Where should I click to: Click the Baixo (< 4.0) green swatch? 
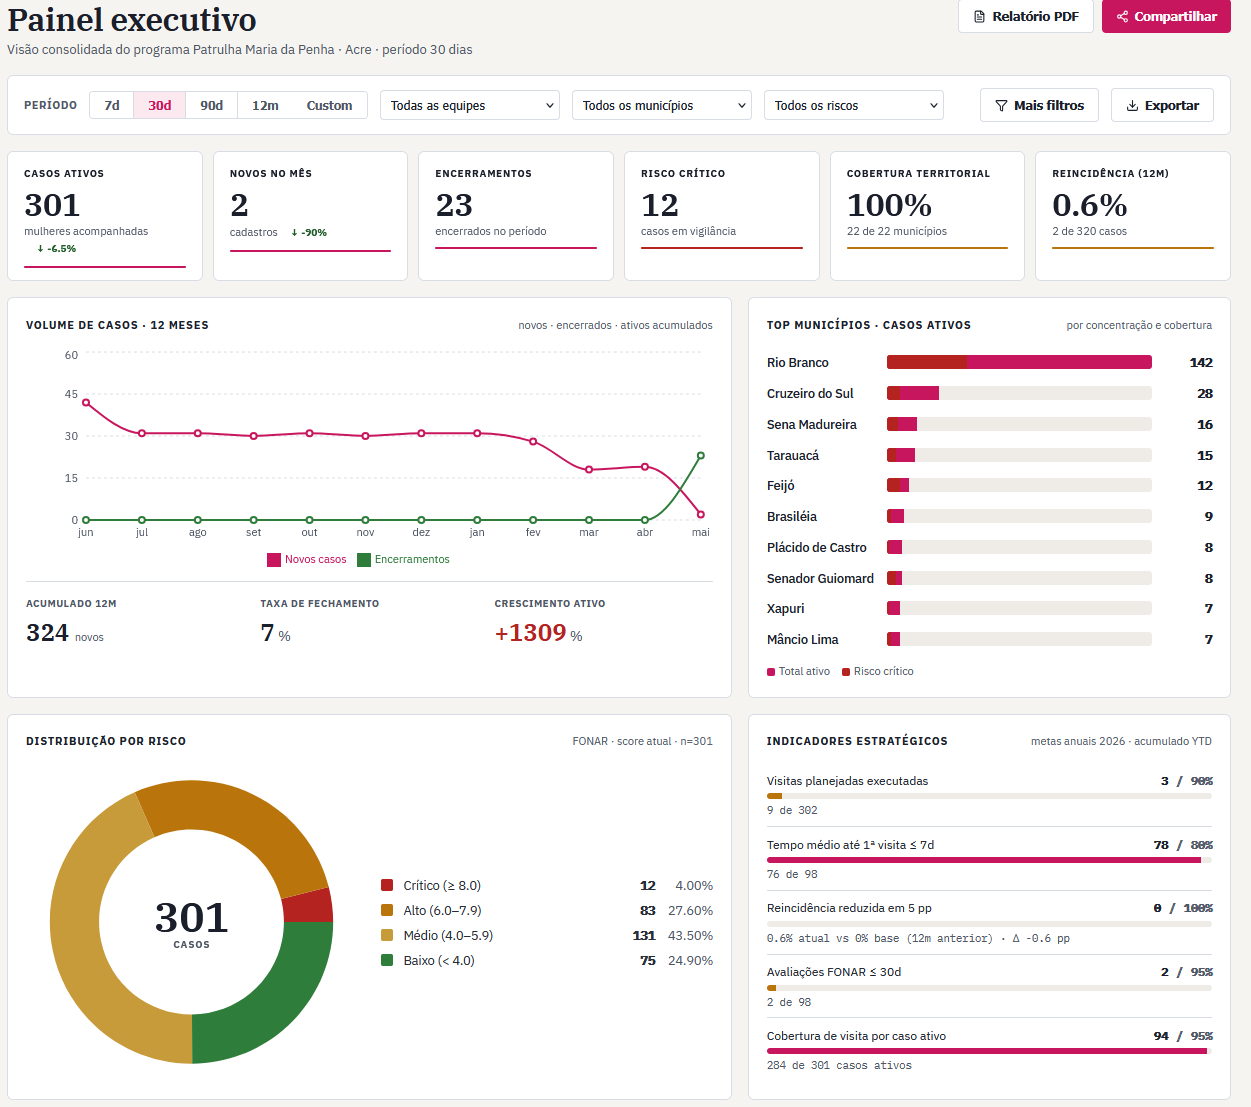pyautogui.click(x=387, y=960)
